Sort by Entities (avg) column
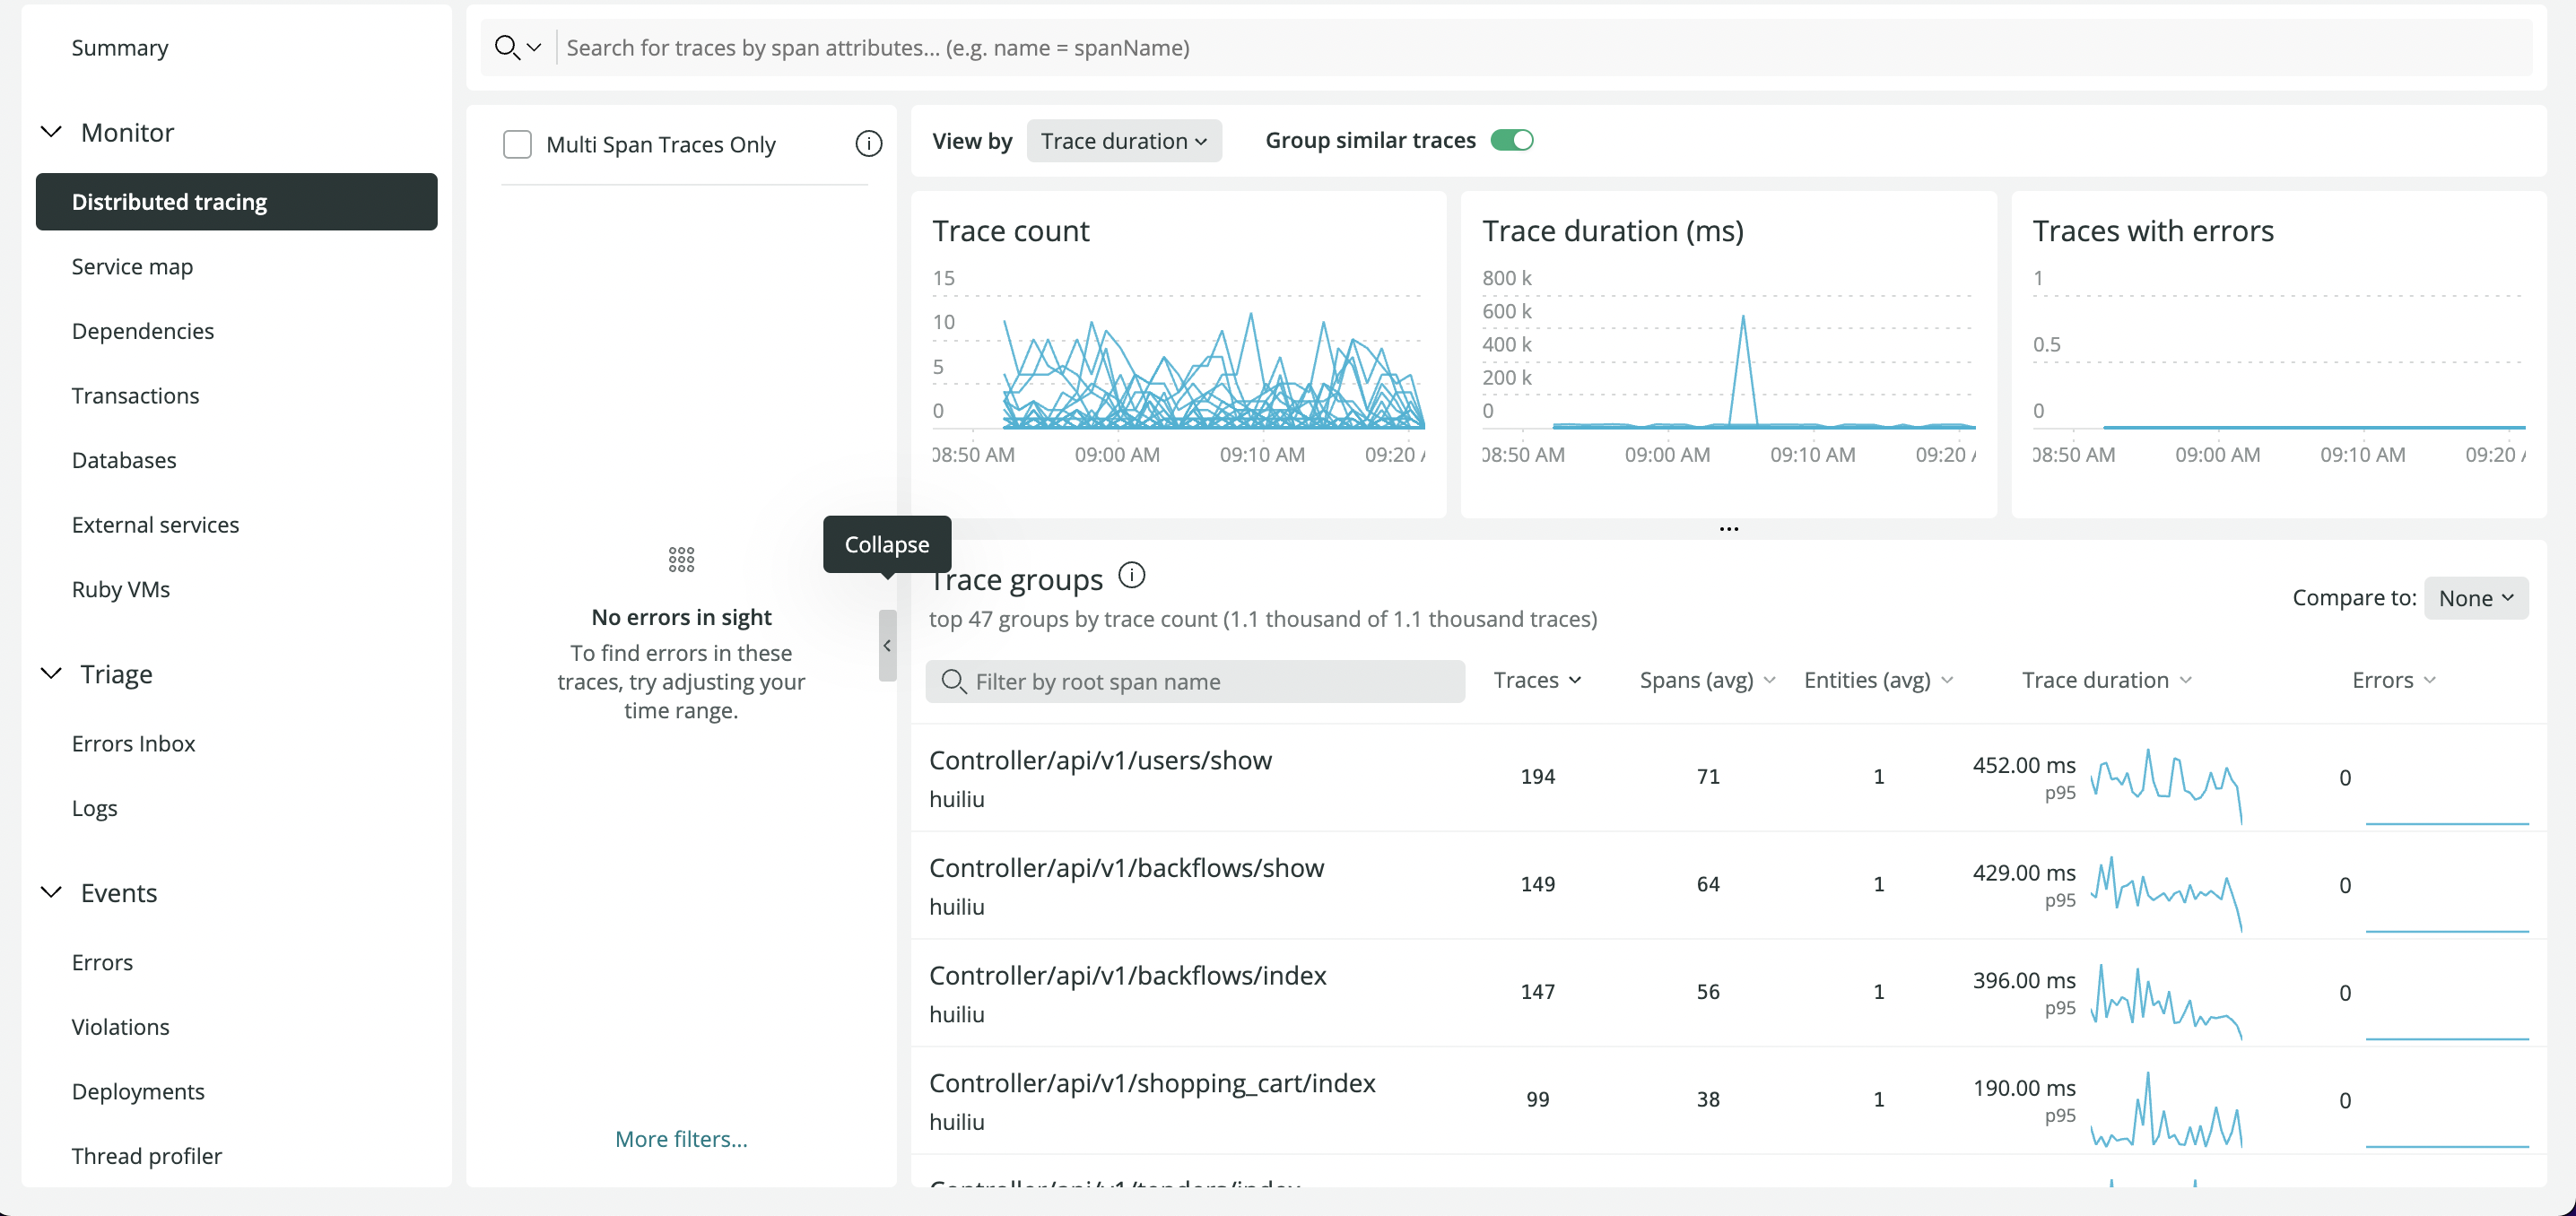 click(1878, 680)
